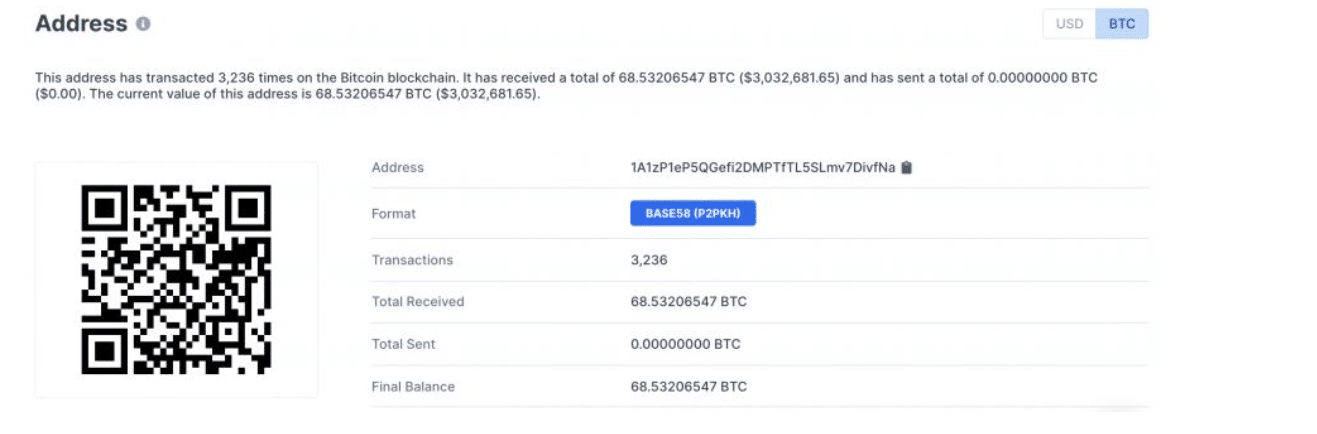
Task: Click the large Address page heading
Action: tap(81, 24)
